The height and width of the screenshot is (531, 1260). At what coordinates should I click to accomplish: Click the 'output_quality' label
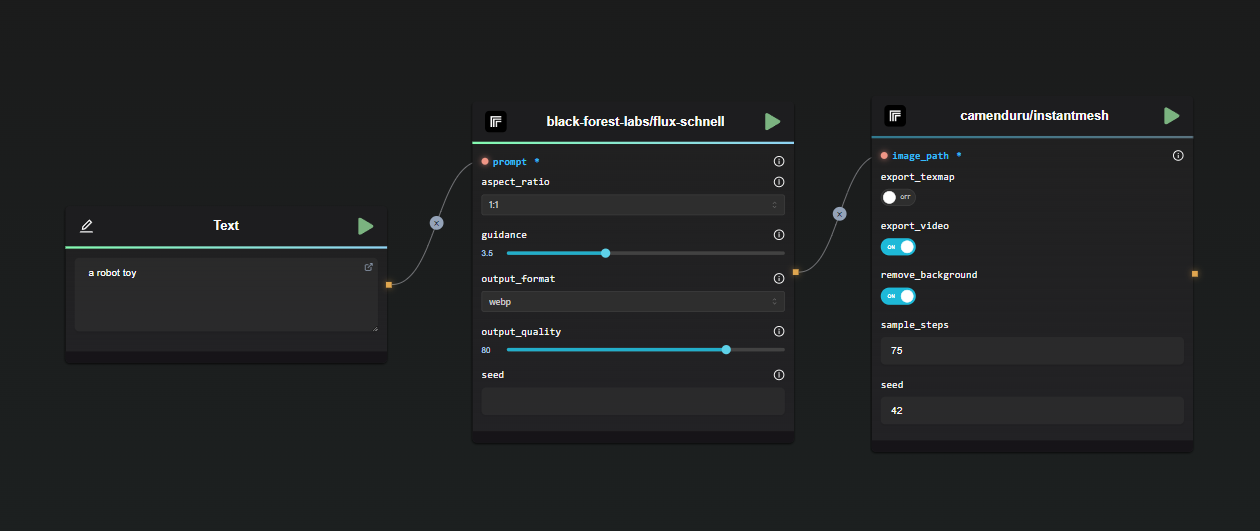(521, 332)
